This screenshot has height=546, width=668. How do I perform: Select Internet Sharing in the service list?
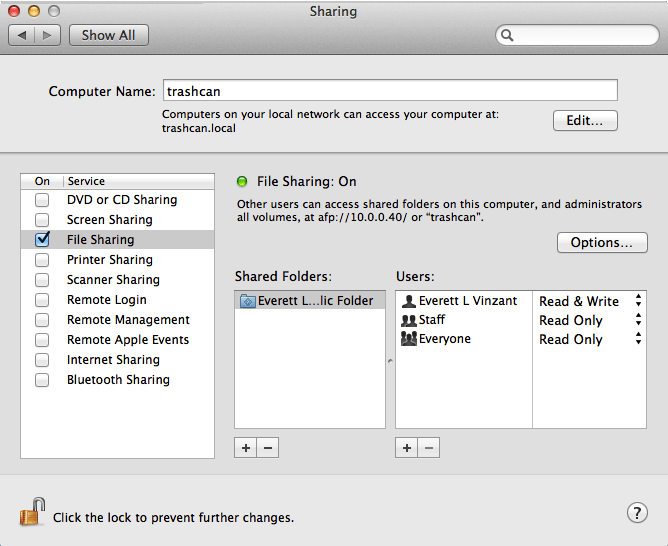click(x=113, y=360)
